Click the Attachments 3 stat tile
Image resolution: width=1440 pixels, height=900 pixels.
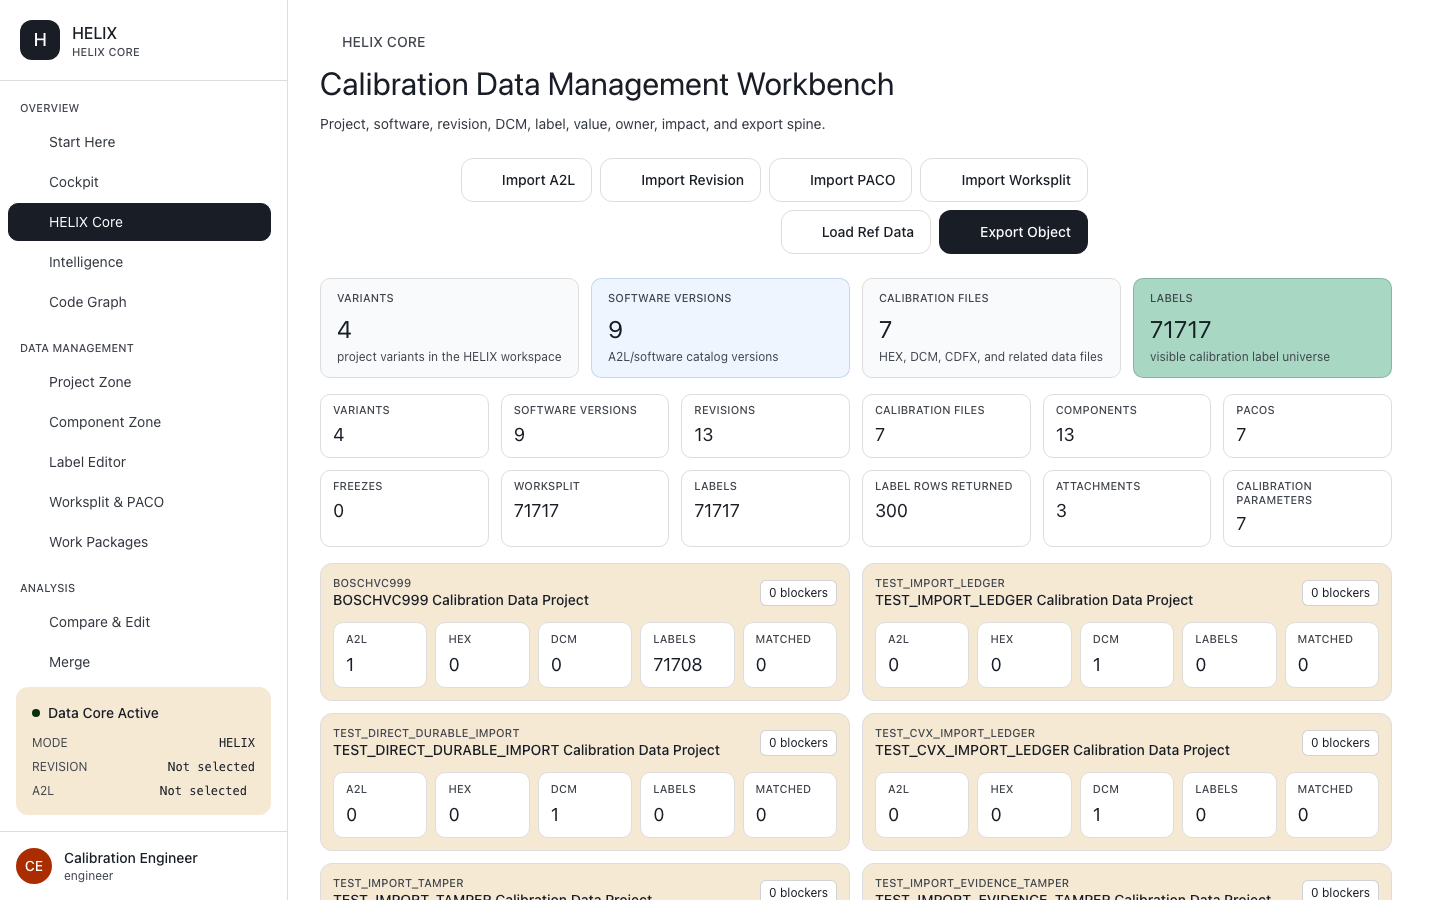coord(1127,508)
